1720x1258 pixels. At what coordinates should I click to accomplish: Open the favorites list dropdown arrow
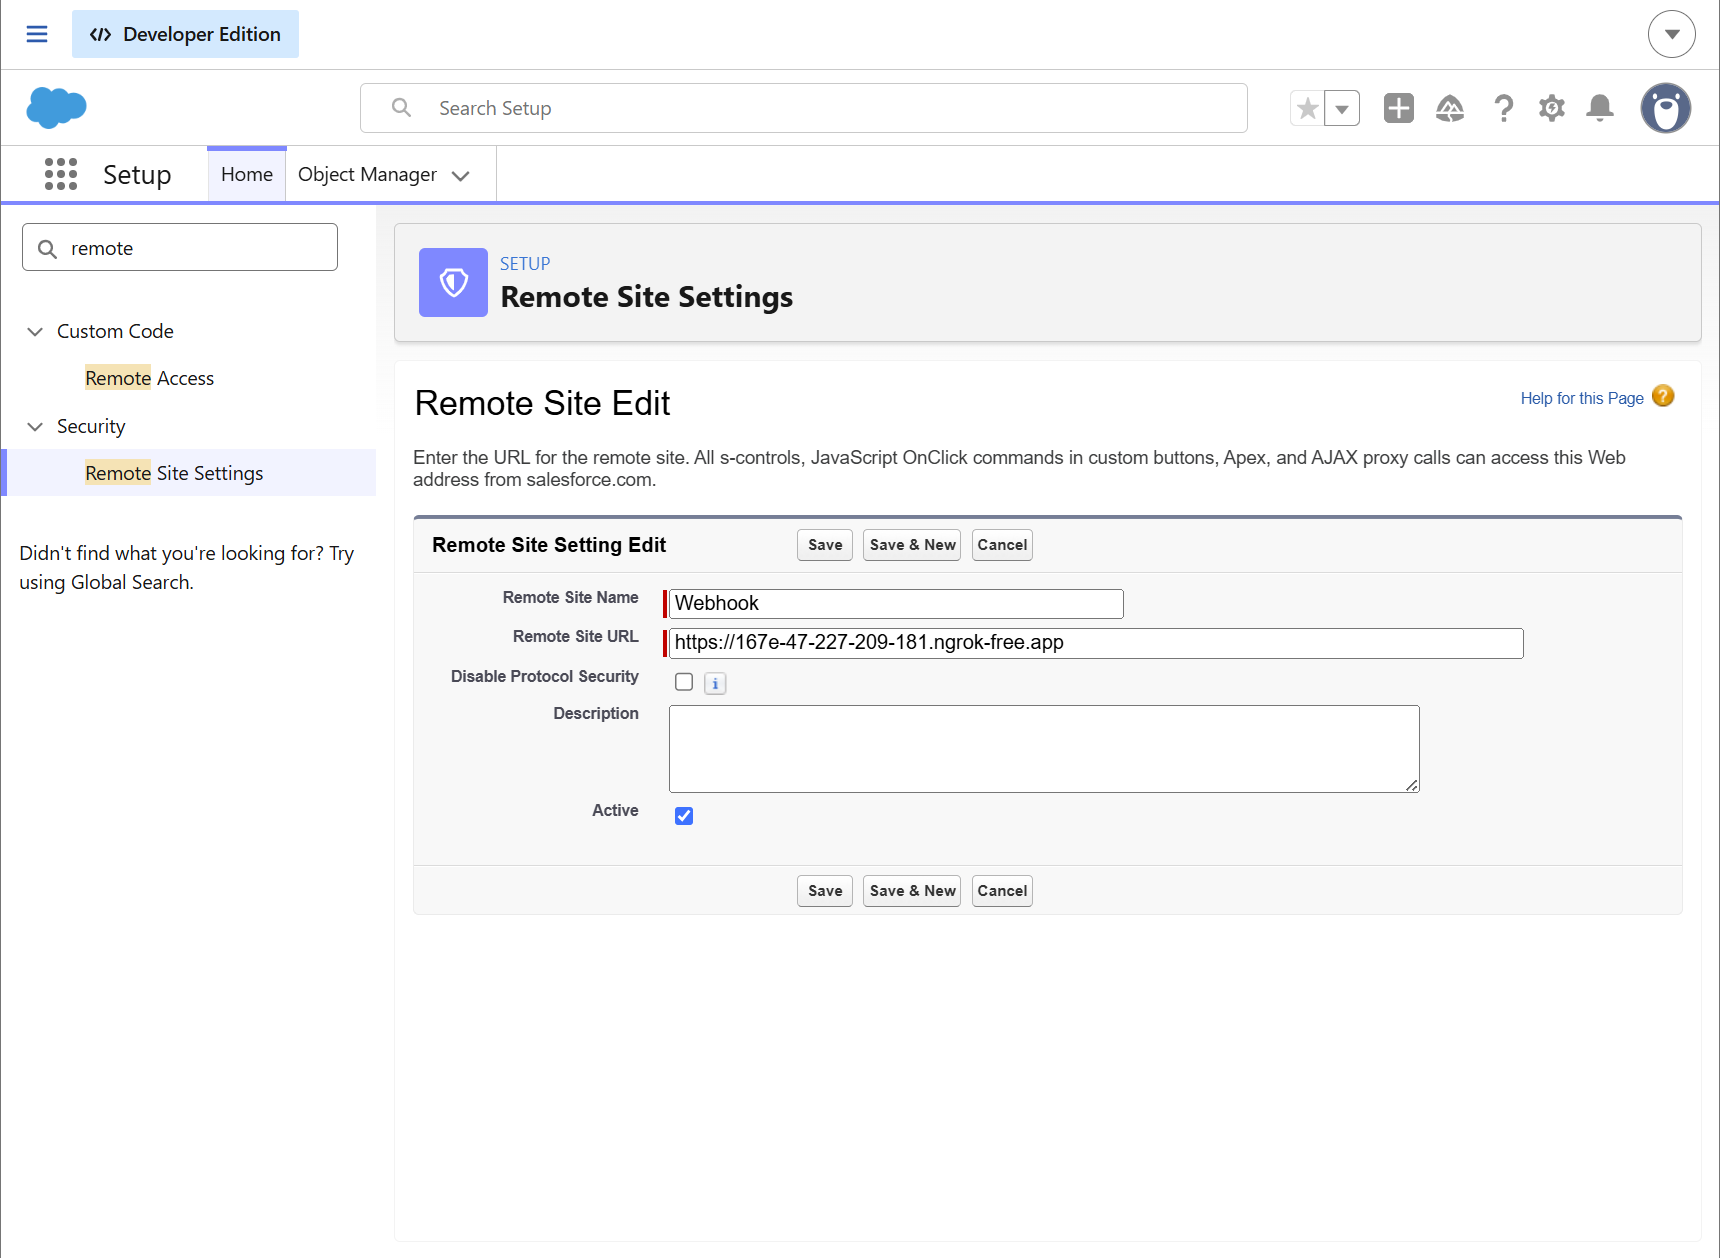point(1342,108)
